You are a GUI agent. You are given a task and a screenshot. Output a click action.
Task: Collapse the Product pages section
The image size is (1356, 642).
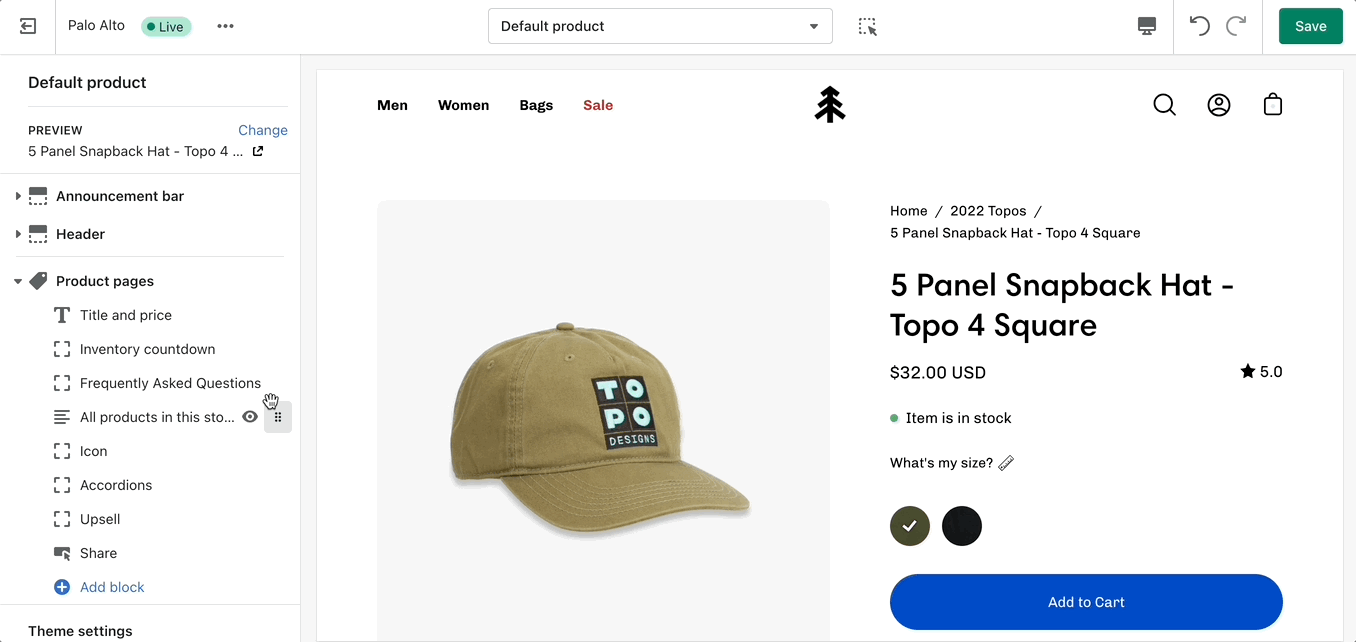pos(18,281)
